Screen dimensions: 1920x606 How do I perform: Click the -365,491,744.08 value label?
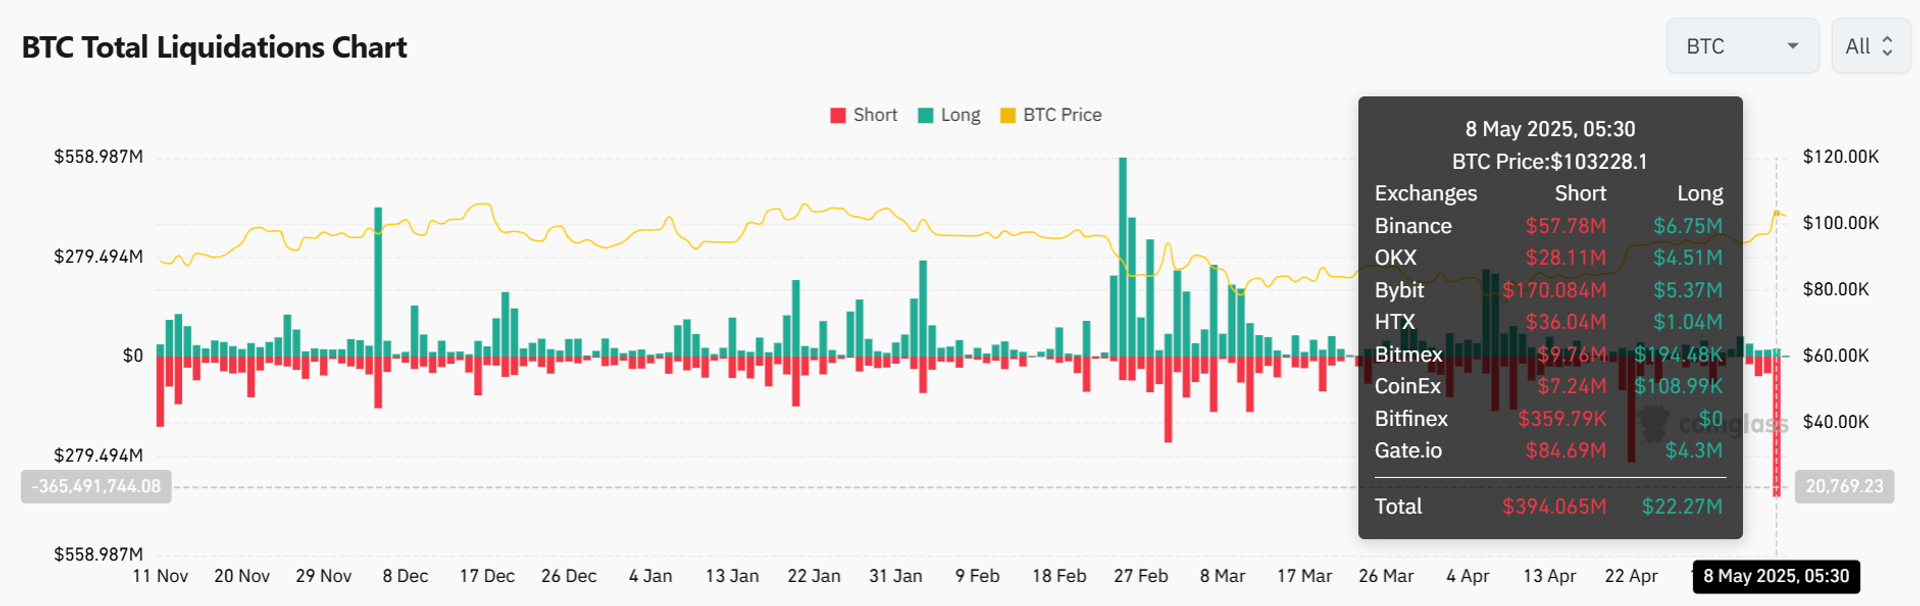[95, 487]
